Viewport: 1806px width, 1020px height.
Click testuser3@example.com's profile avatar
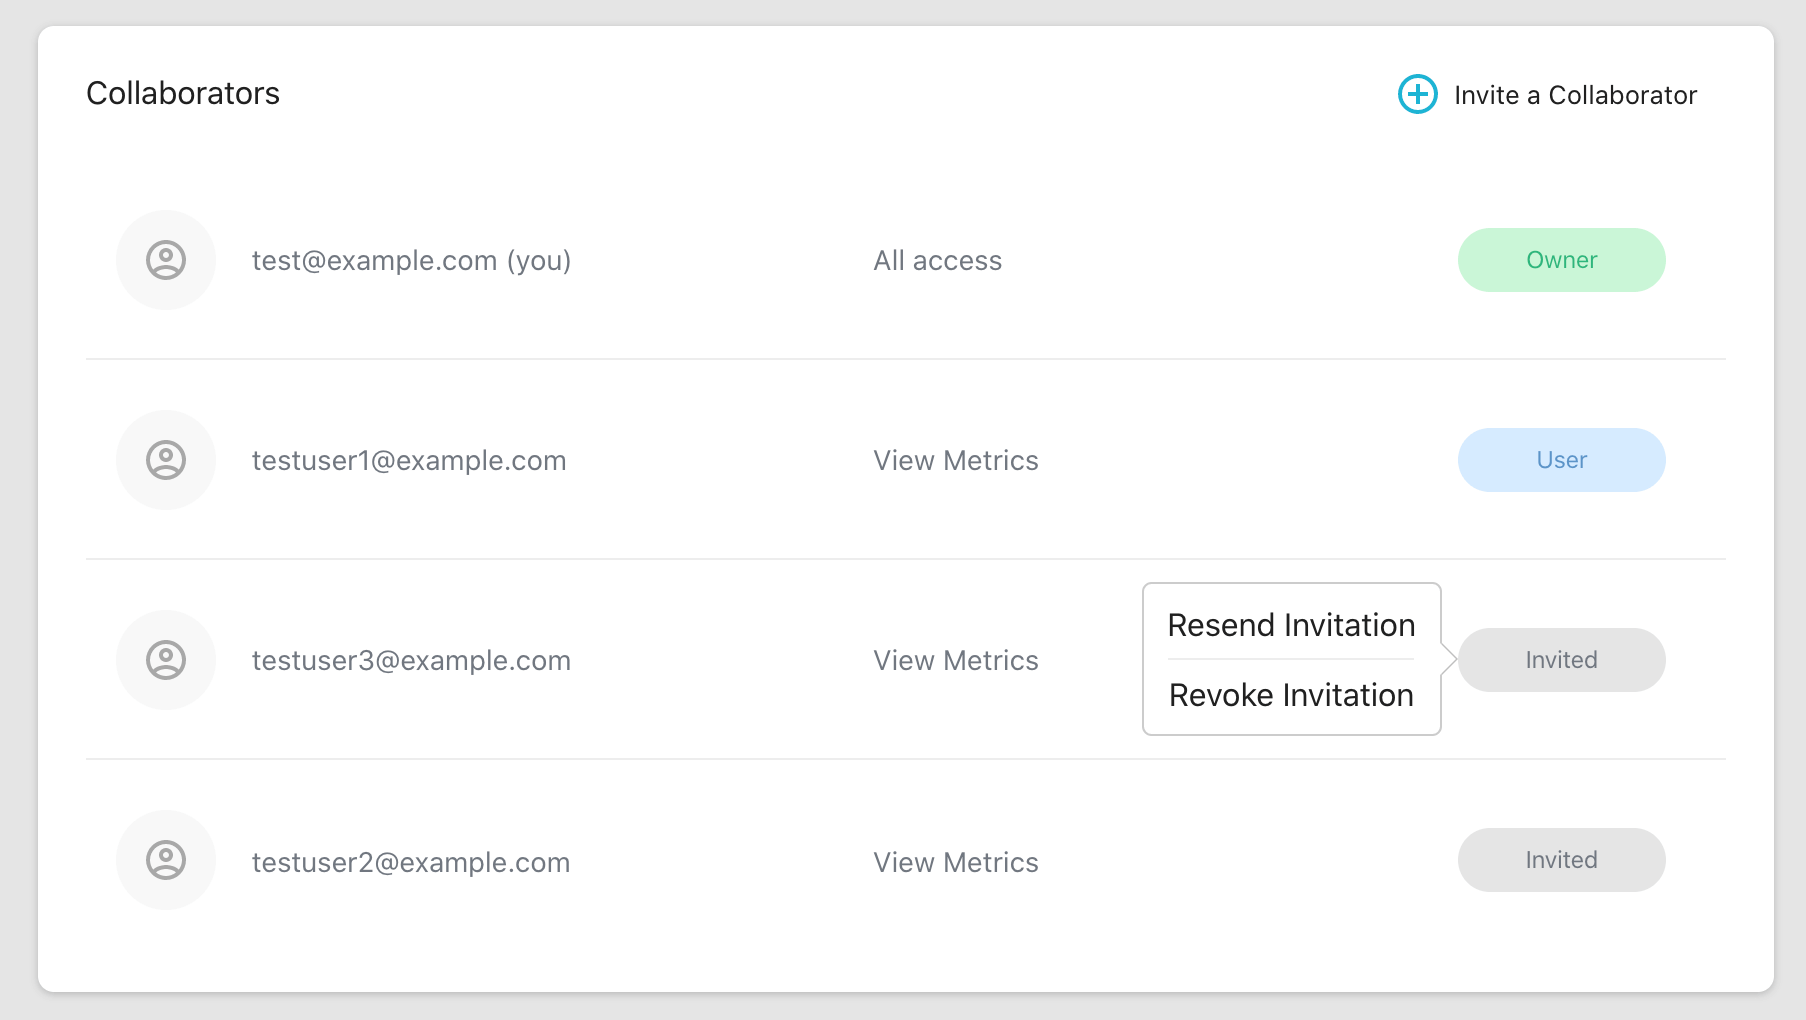(166, 660)
